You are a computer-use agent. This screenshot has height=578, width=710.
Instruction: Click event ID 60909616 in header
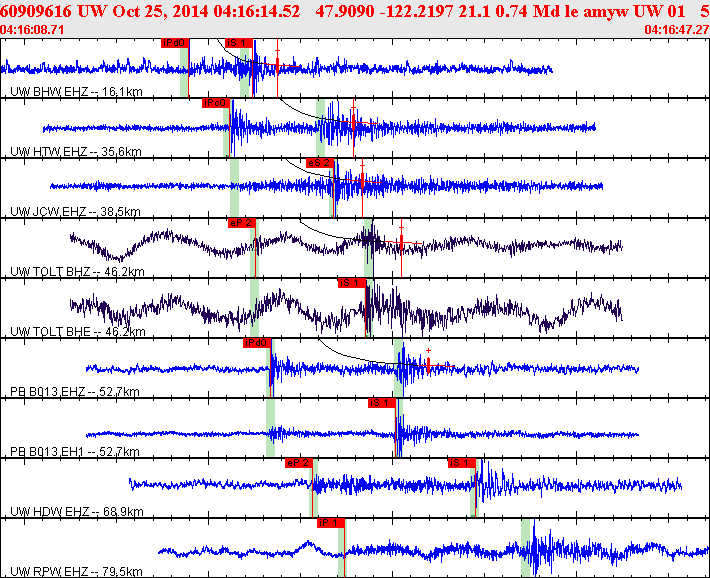click(x=36, y=11)
